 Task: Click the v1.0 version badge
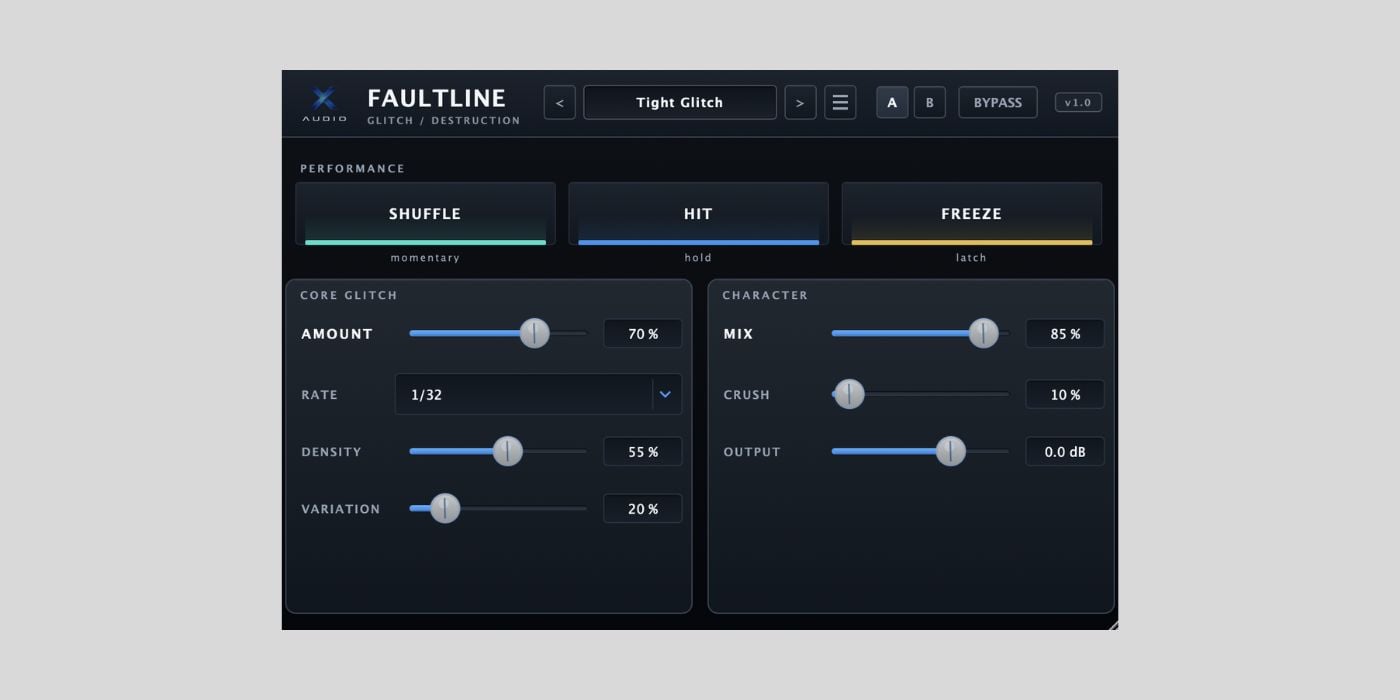pos(1078,102)
